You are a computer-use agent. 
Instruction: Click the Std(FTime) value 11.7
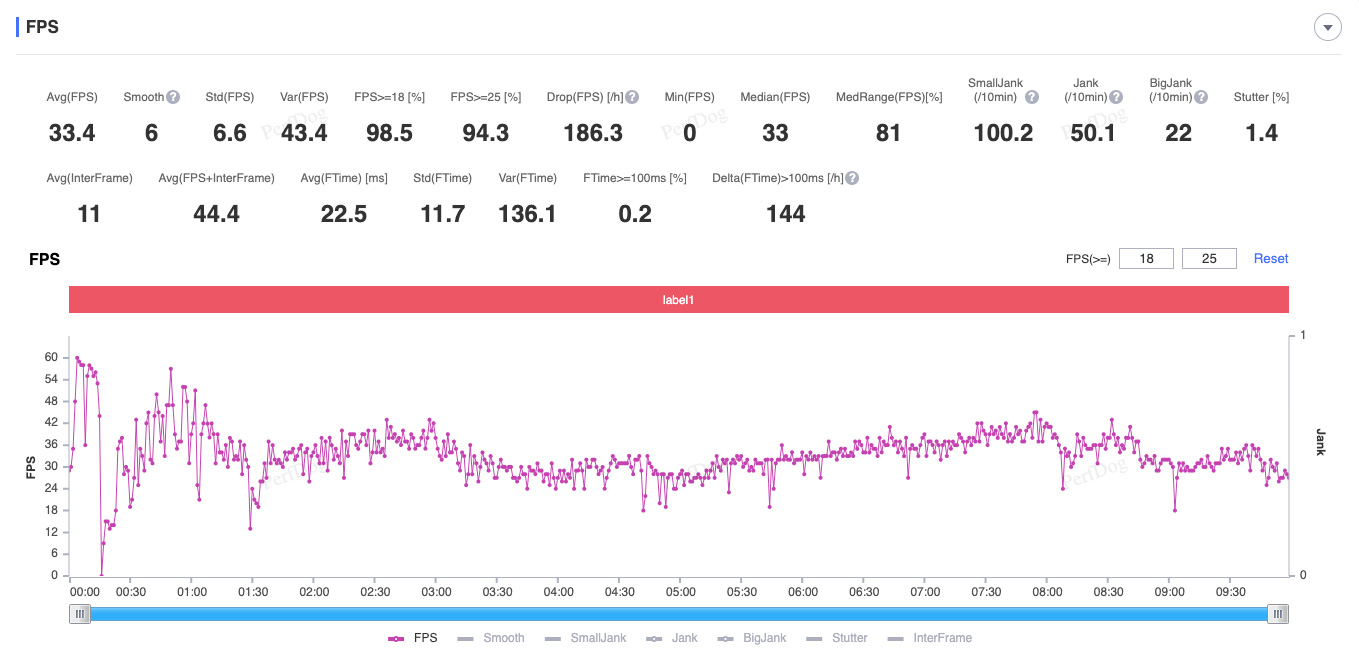point(443,213)
